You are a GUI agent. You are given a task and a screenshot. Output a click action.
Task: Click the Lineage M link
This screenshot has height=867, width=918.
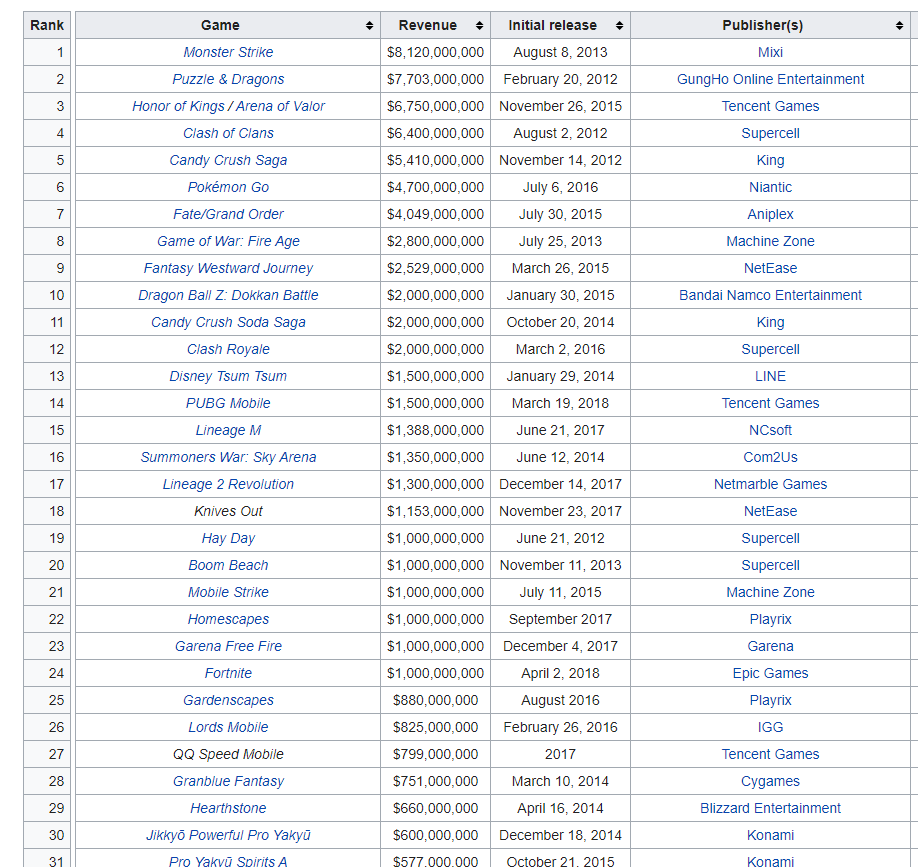(228, 429)
